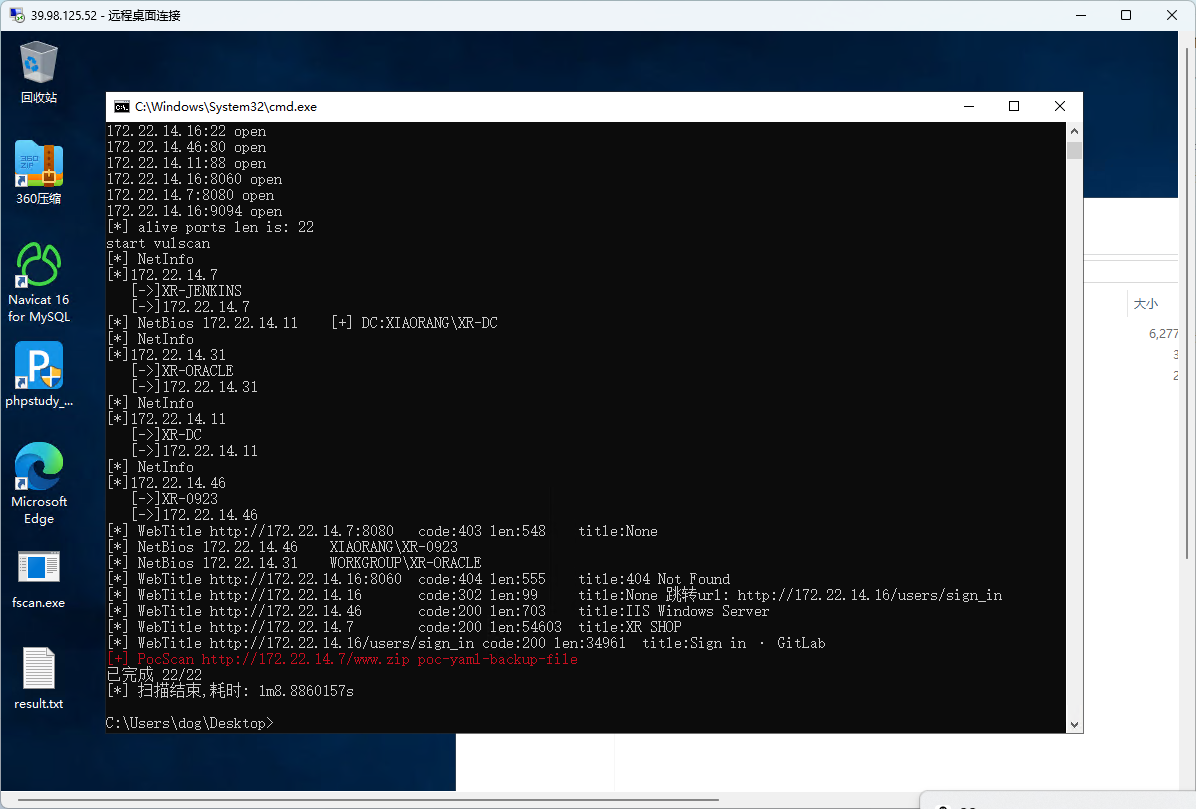Maximize the cmd.exe window
Screen dimensions: 1196x809
tap(1014, 106)
